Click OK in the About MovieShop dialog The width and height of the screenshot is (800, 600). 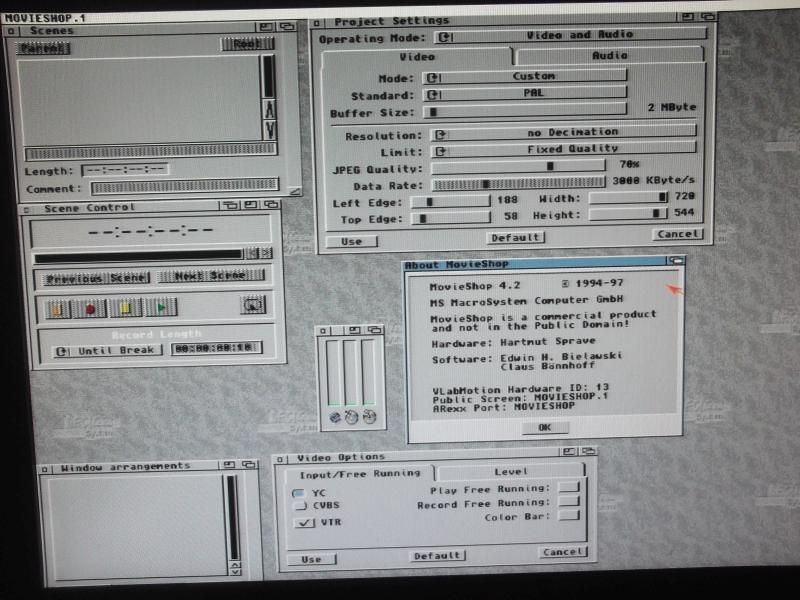543,427
